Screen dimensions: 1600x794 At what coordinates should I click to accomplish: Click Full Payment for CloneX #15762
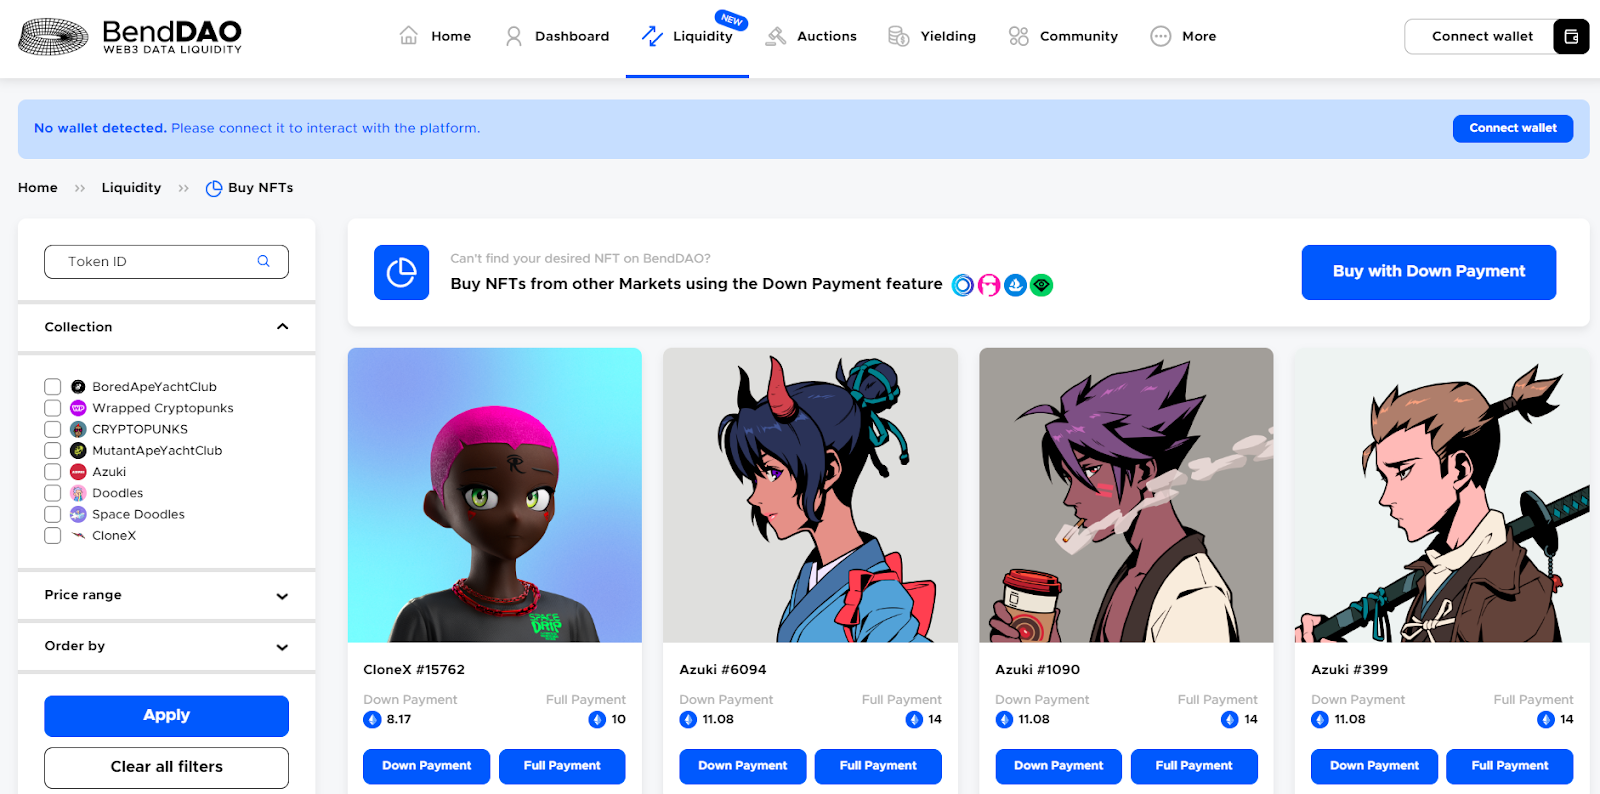point(562,766)
